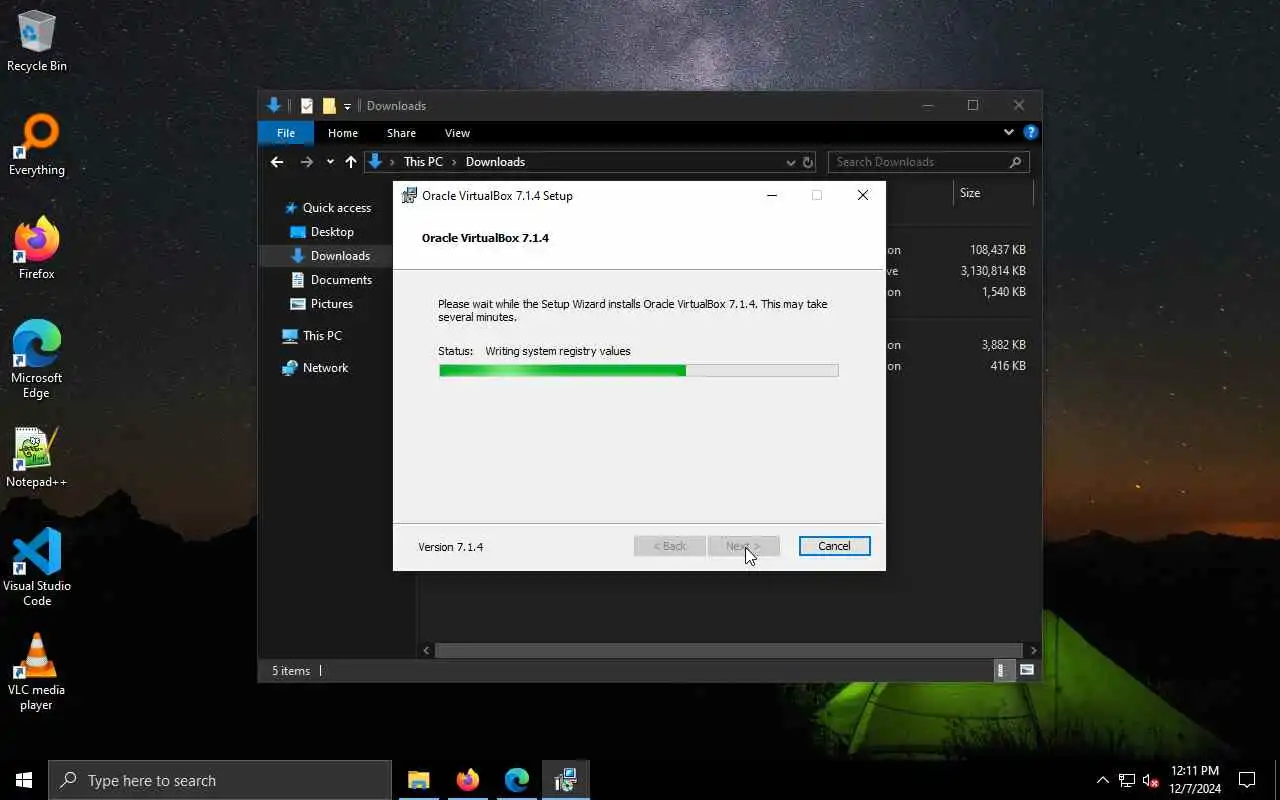
Task: Click the Properties quick access toolbar icon
Action: tap(307, 106)
